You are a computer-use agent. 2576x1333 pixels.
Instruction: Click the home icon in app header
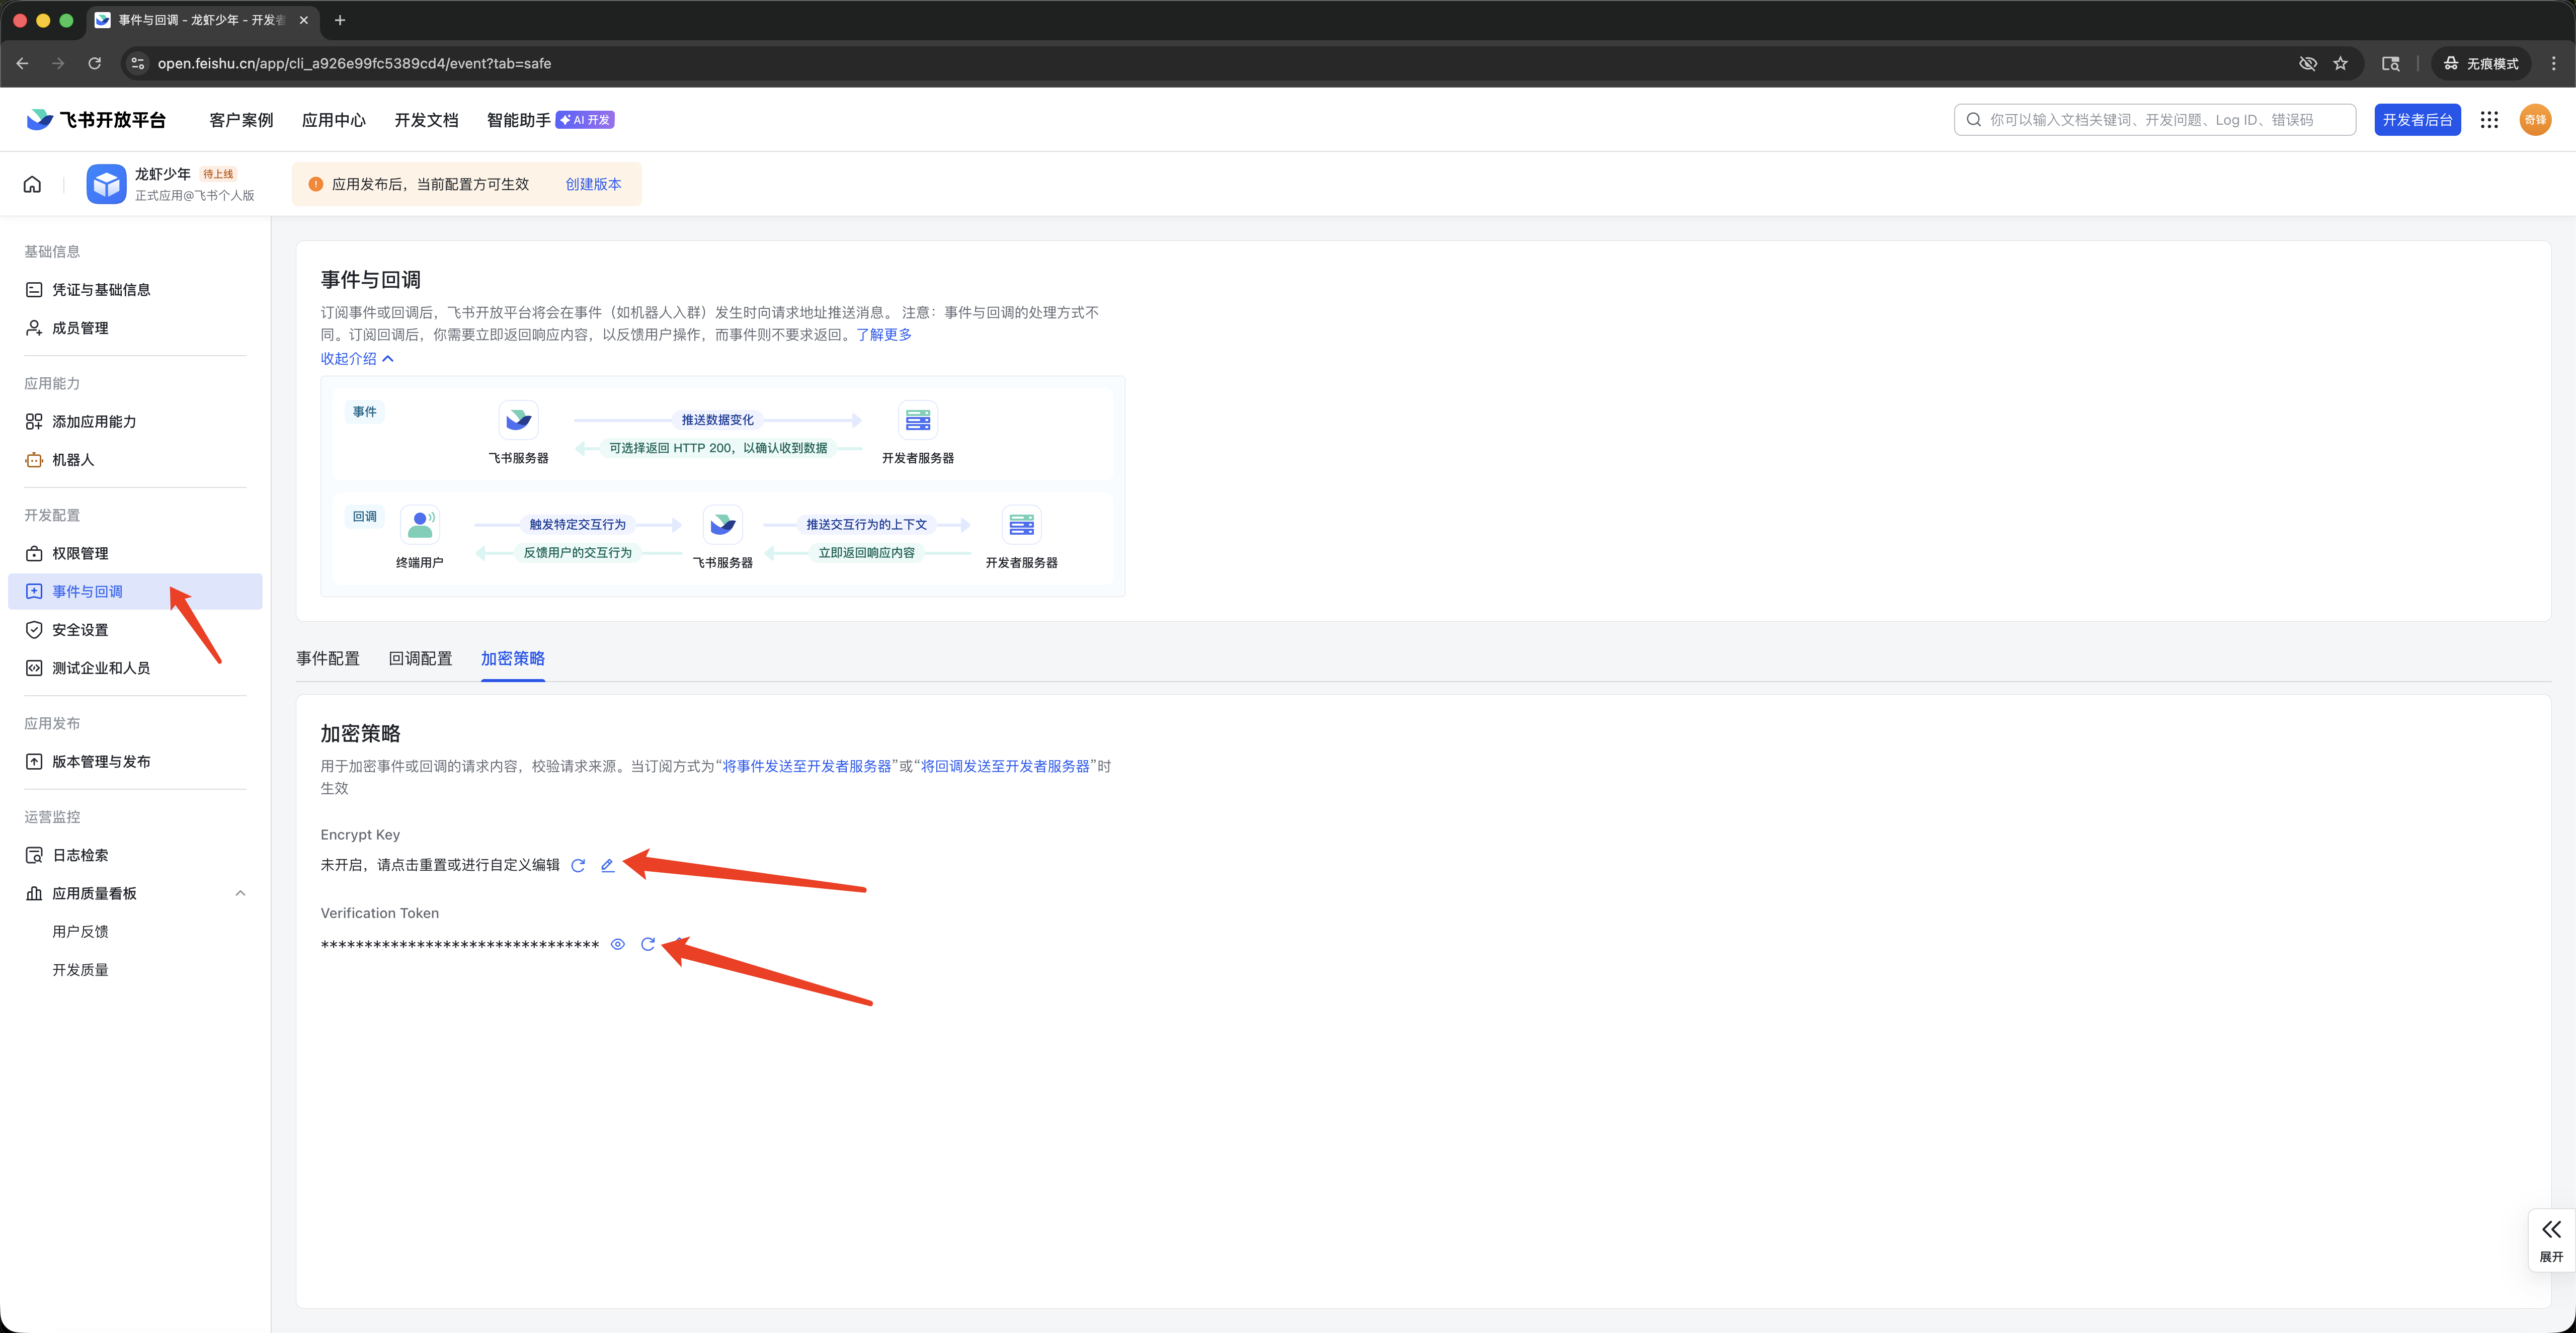32,184
